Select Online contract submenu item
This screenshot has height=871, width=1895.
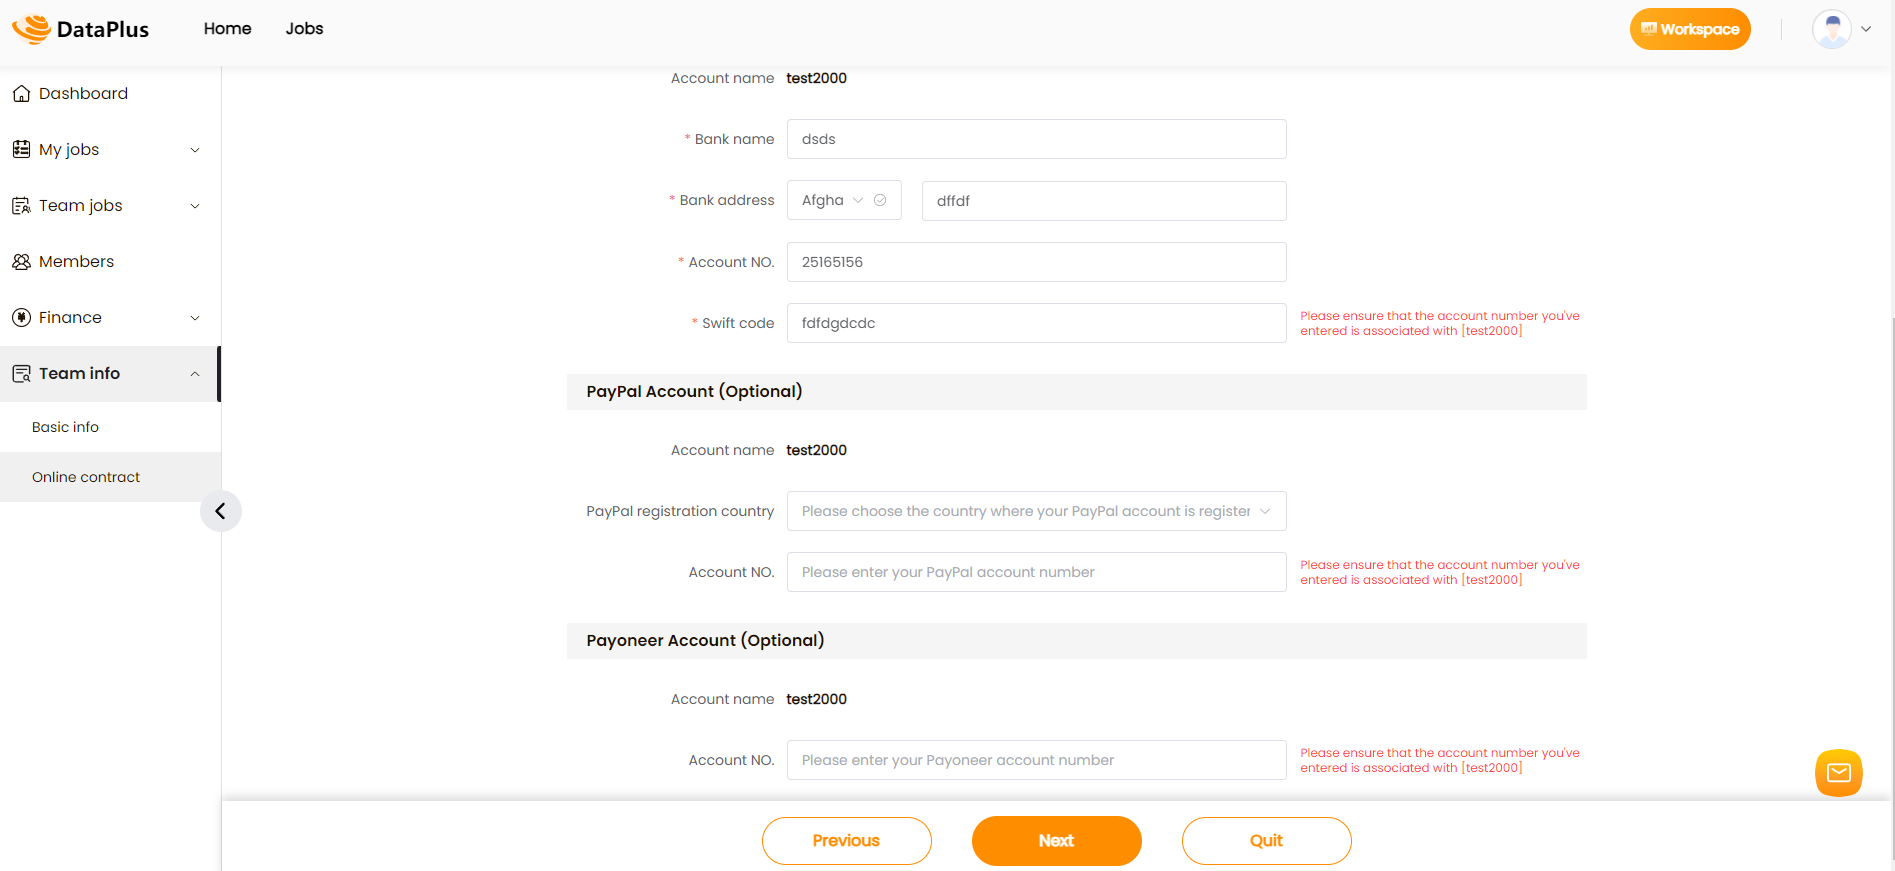pyautogui.click(x=110, y=477)
